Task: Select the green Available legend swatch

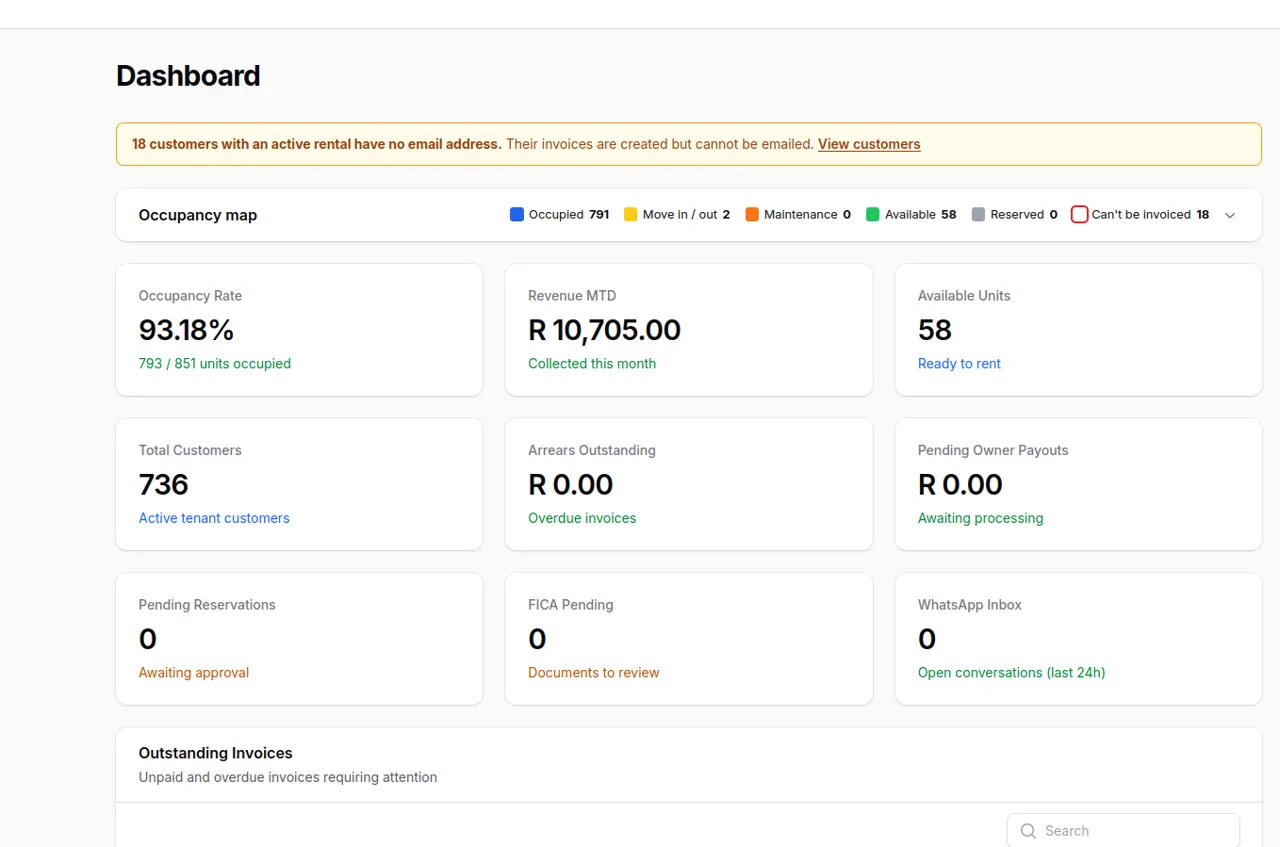Action: pos(873,214)
